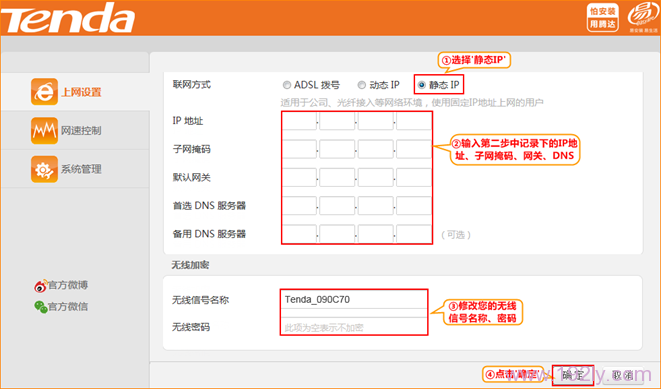Click the (可选) optional note
This screenshot has width=661, height=389.
coord(456,235)
